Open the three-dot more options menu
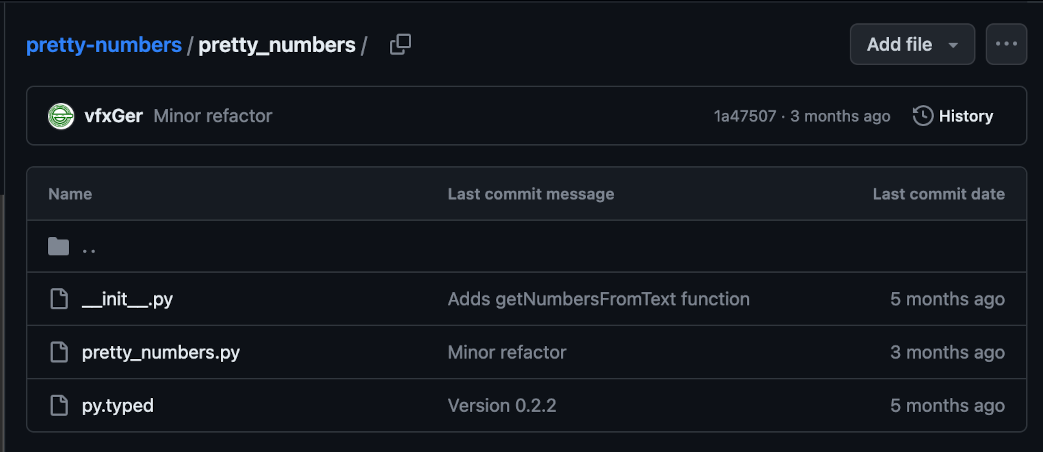Screen dimensions: 1043x452 (1006, 45)
